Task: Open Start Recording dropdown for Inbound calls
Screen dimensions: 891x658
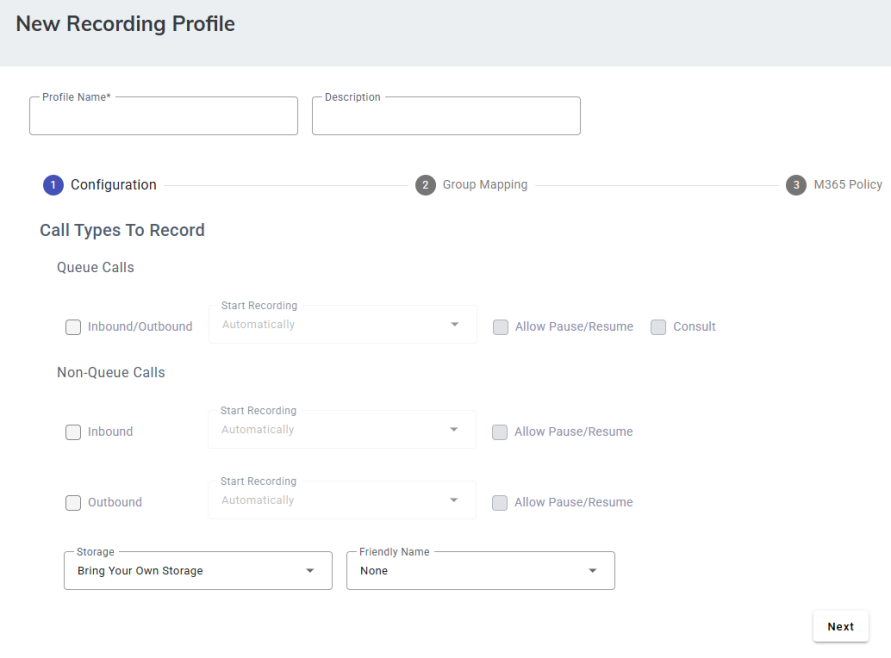Action: (342, 430)
